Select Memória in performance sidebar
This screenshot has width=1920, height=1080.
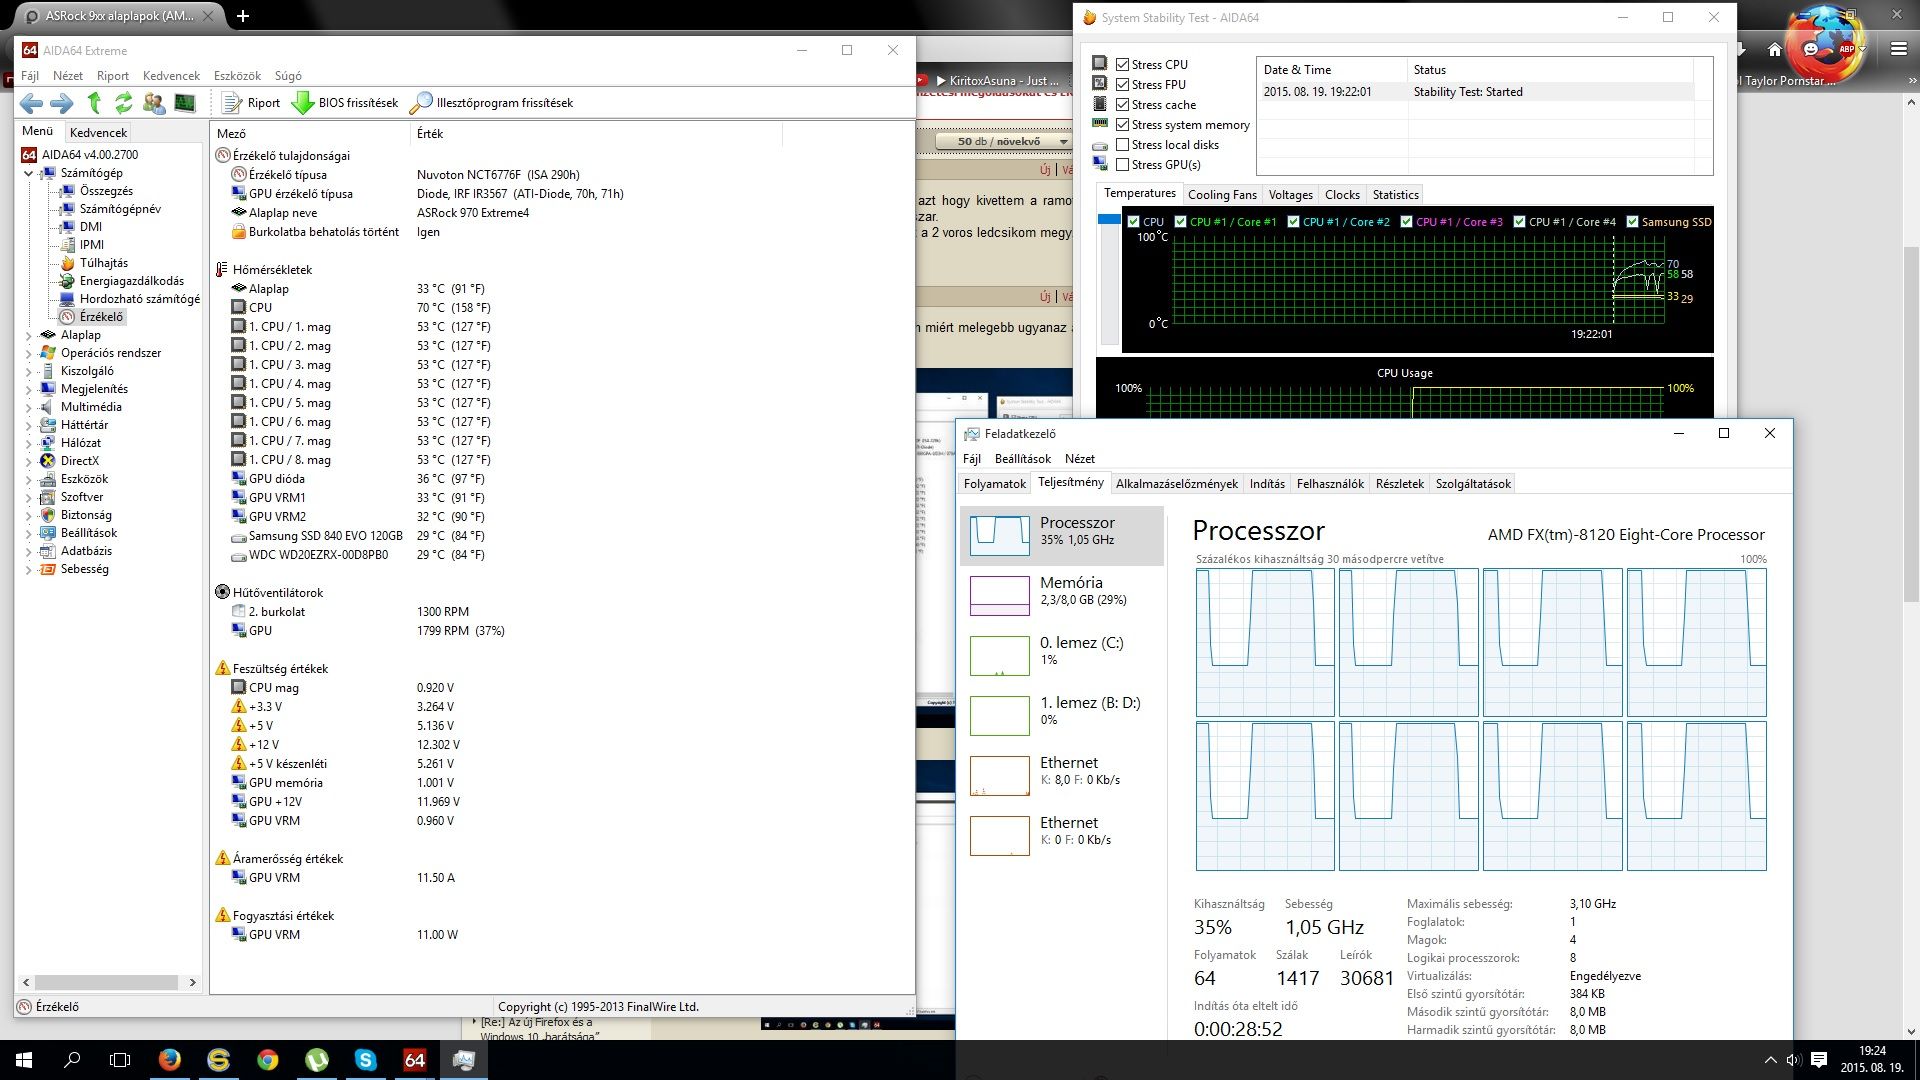pos(1062,595)
